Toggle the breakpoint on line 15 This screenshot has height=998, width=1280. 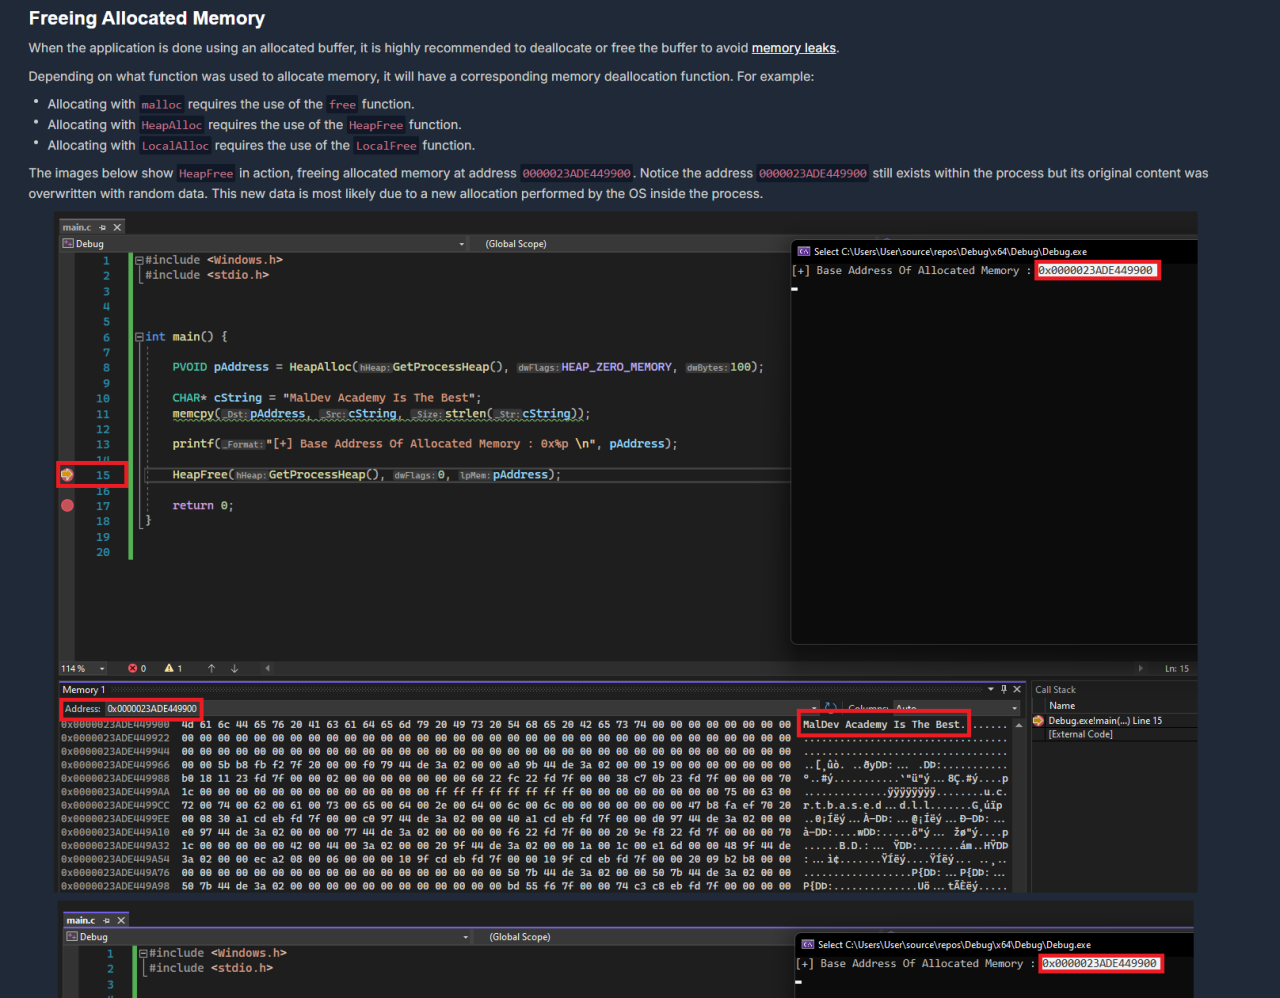click(66, 474)
